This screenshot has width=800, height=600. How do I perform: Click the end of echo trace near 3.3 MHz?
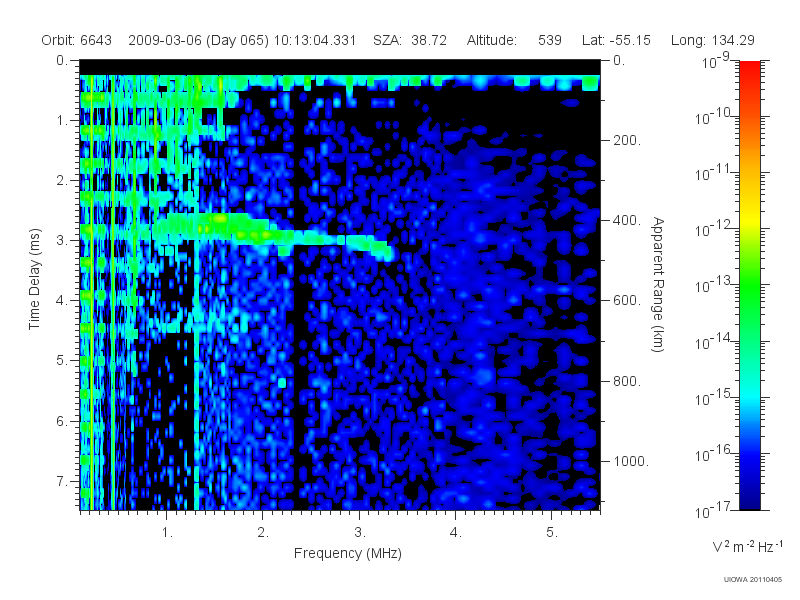(385, 251)
